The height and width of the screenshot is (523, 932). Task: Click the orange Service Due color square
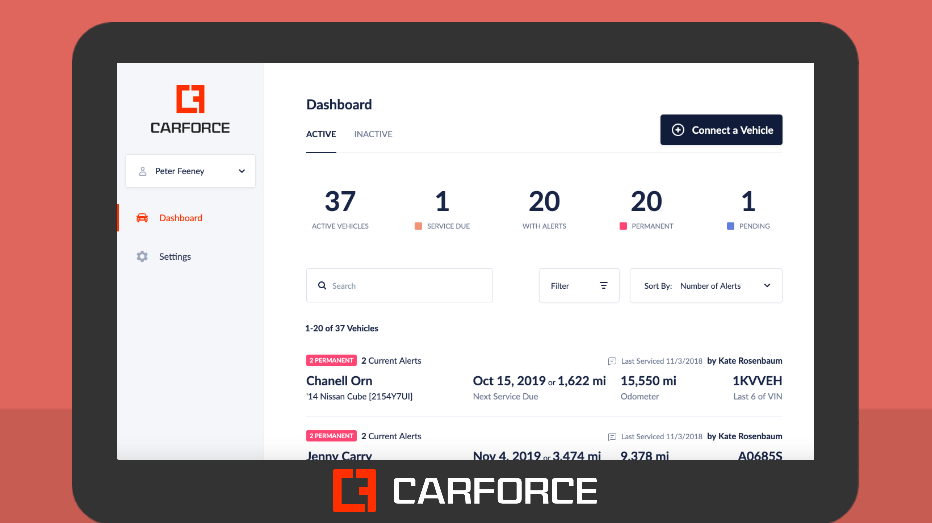coord(418,226)
